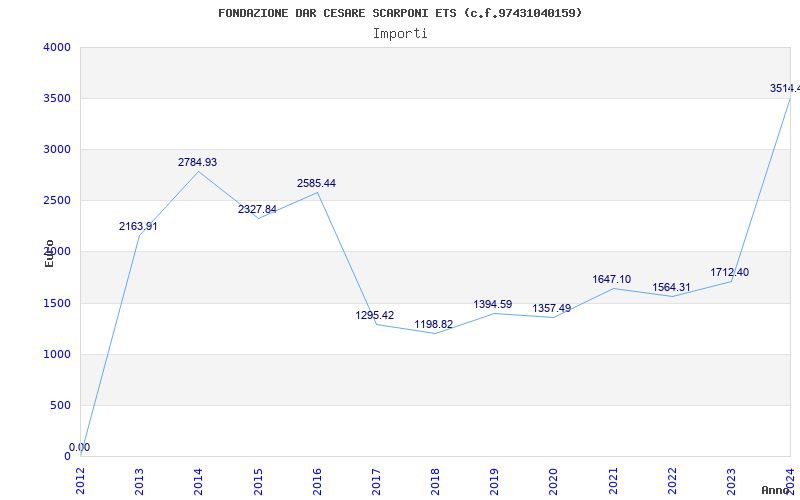Select the 2023 year on x-axis
Screen dimensions: 800x500
pos(730,479)
